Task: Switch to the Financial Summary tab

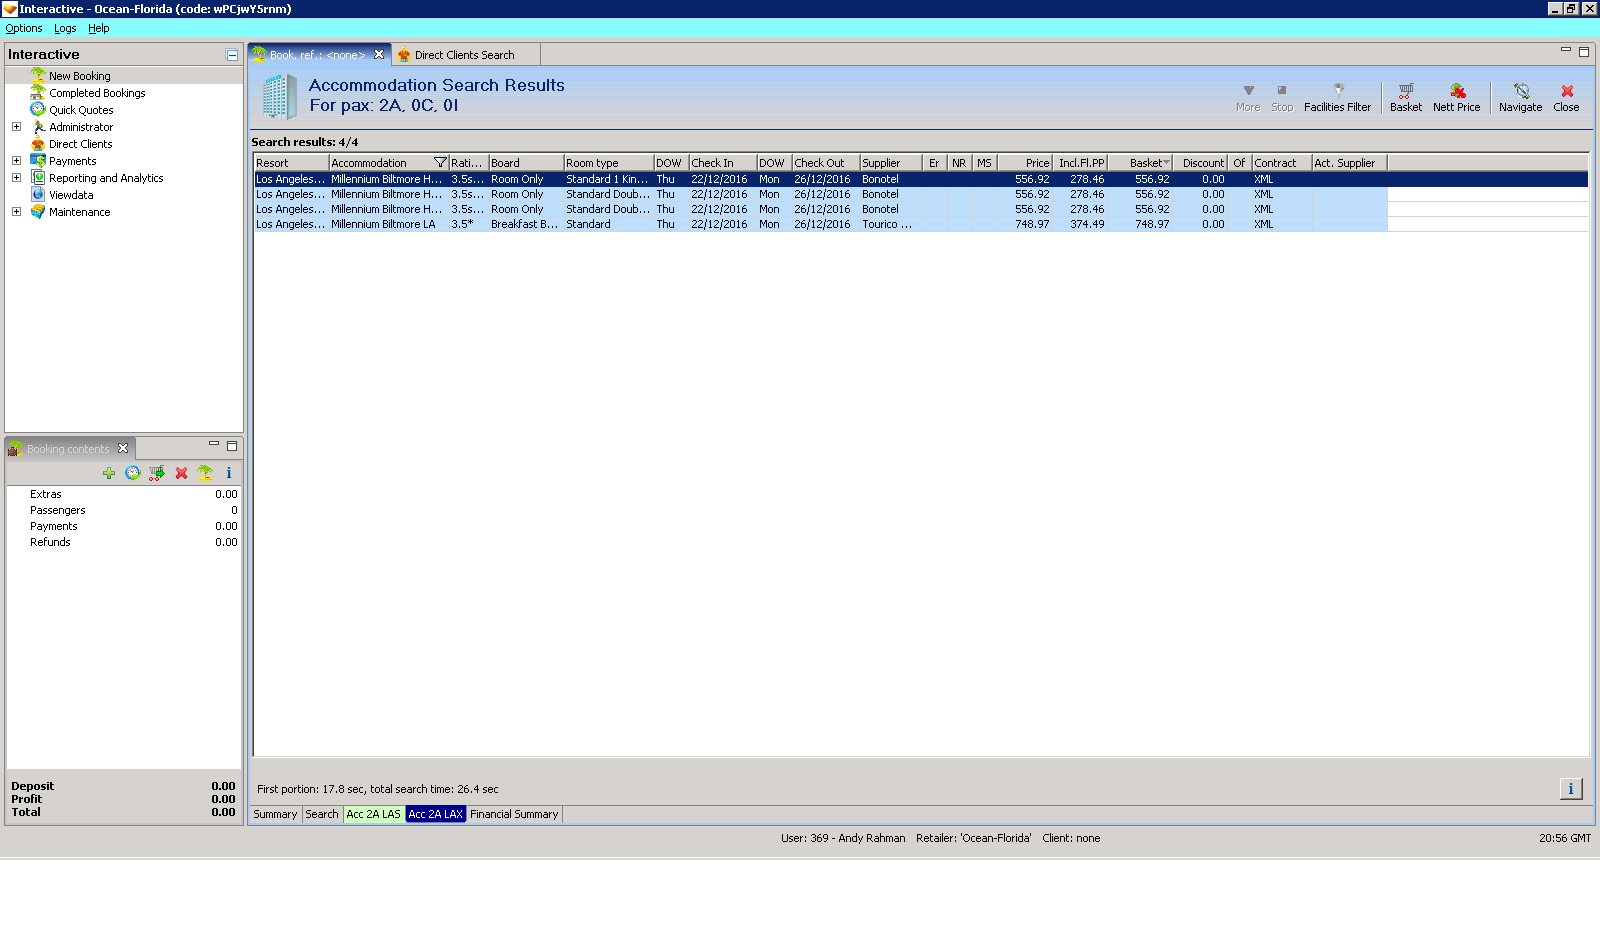Action: click(x=514, y=814)
